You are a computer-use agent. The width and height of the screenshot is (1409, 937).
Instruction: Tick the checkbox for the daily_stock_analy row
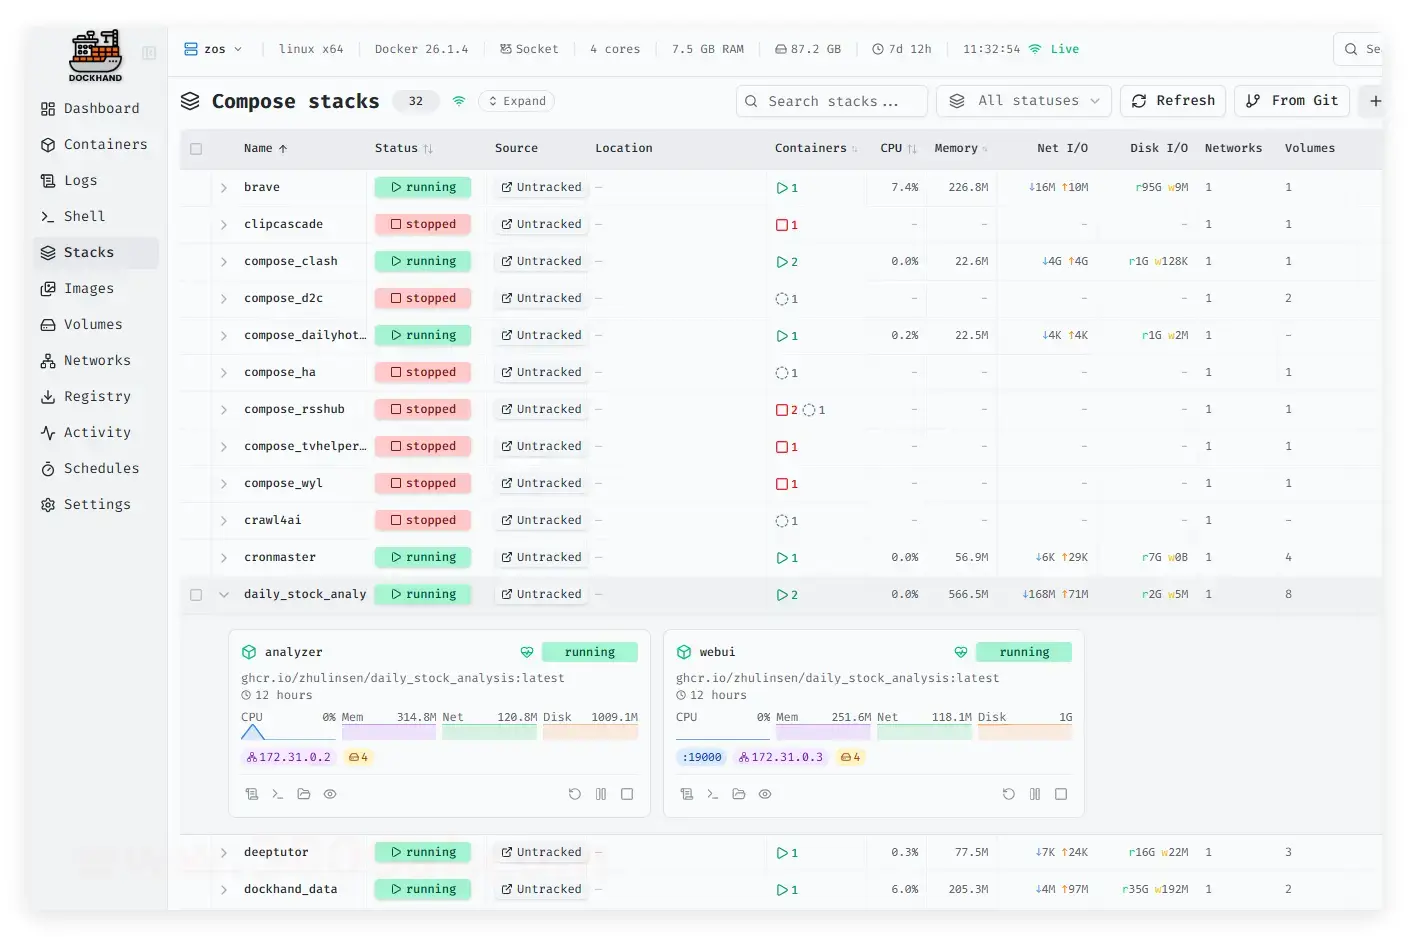point(196,595)
